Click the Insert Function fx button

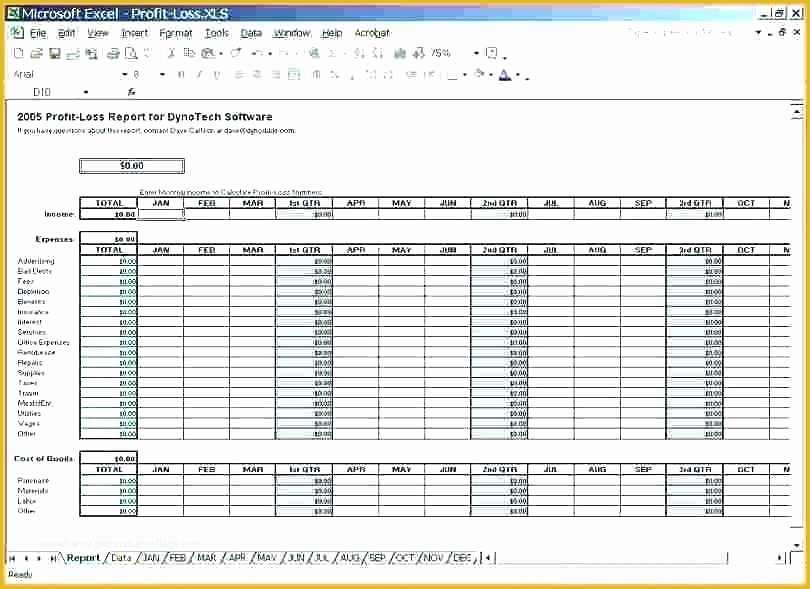pos(132,92)
